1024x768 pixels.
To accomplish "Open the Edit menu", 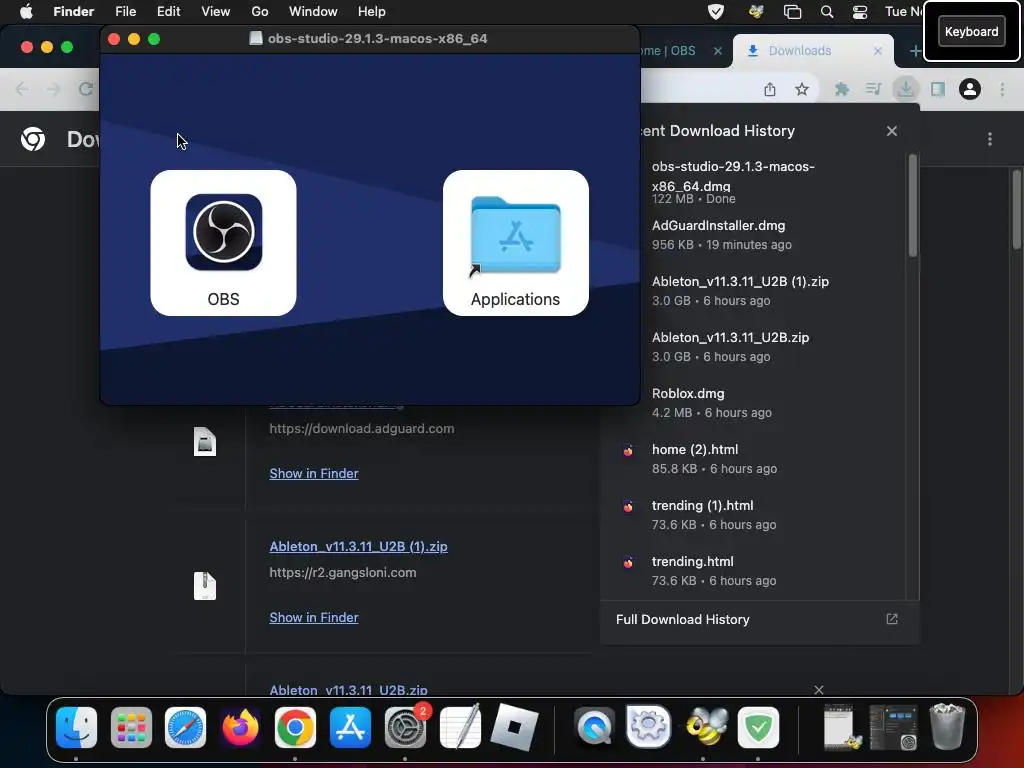I will pyautogui.click(x=168, y=11).
